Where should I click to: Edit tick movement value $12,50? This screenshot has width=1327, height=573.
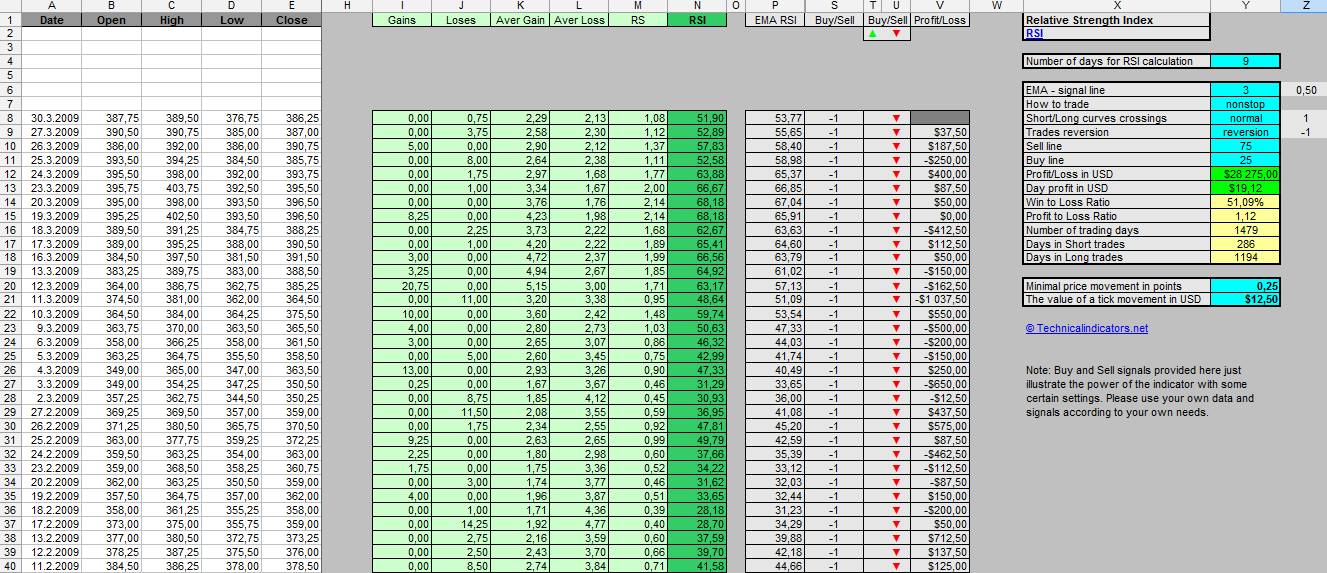point(1245,299)
